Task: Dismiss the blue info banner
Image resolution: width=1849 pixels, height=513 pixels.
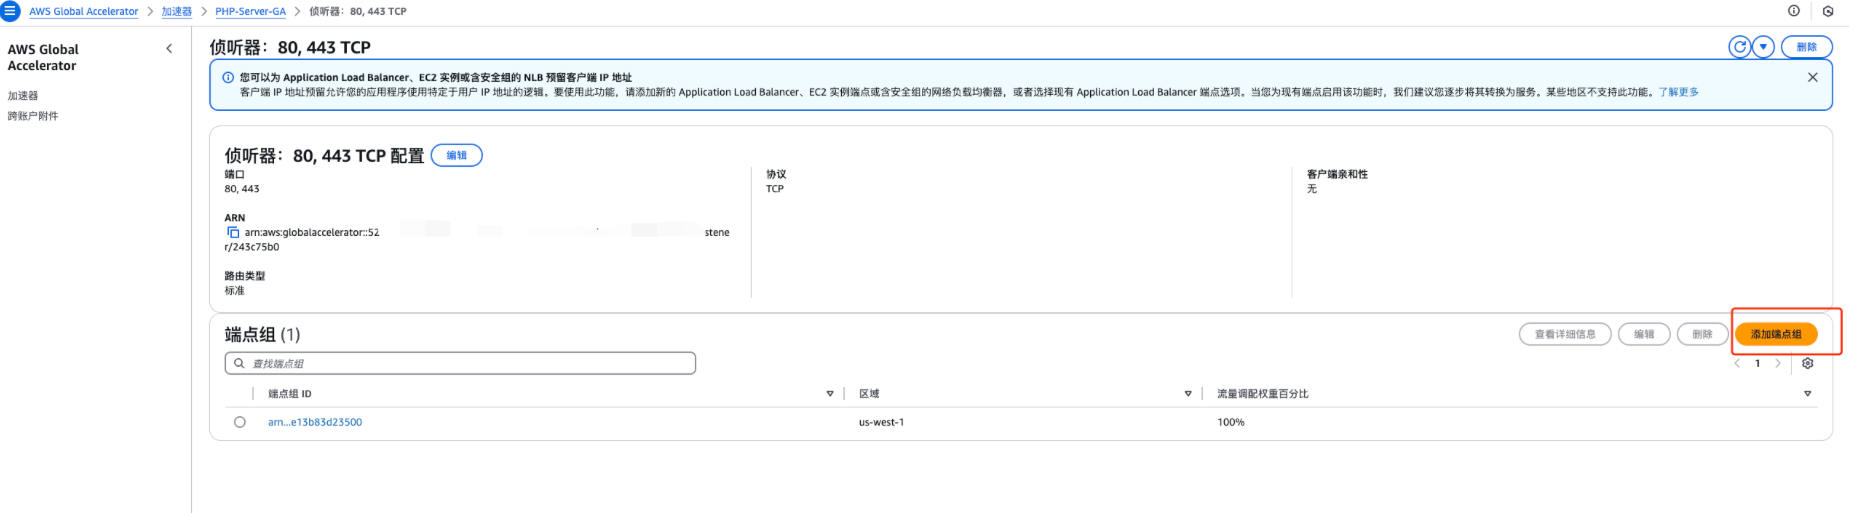Action: [x=1812, y=77]
